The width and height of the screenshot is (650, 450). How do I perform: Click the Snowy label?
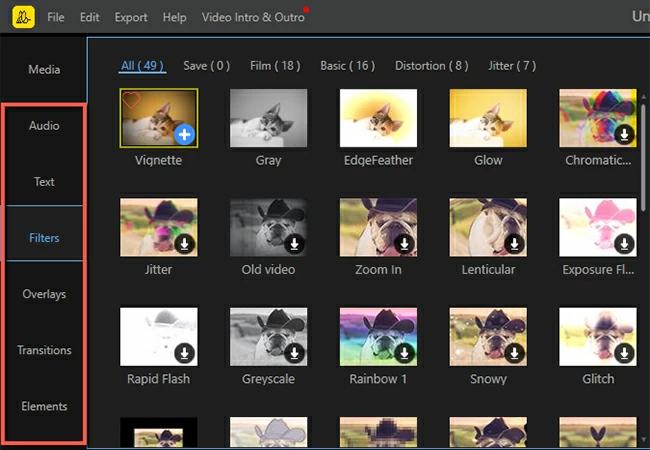(488, 379)
